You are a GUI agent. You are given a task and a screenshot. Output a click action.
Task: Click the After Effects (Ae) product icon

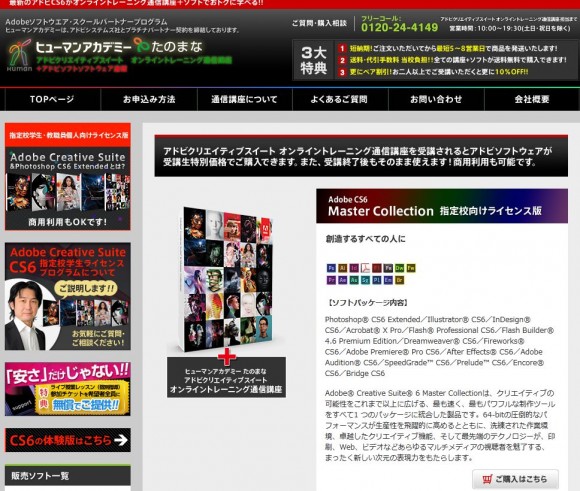(343, 280)
